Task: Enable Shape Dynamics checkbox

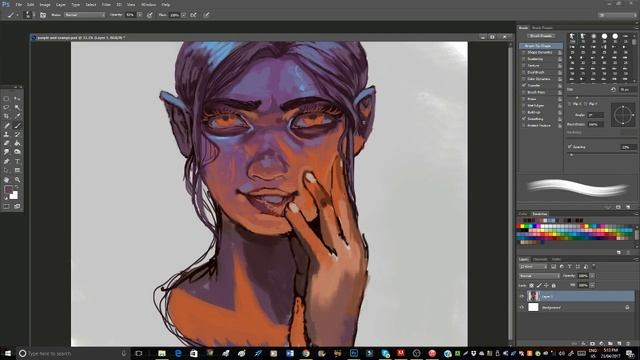Action: 524,52
